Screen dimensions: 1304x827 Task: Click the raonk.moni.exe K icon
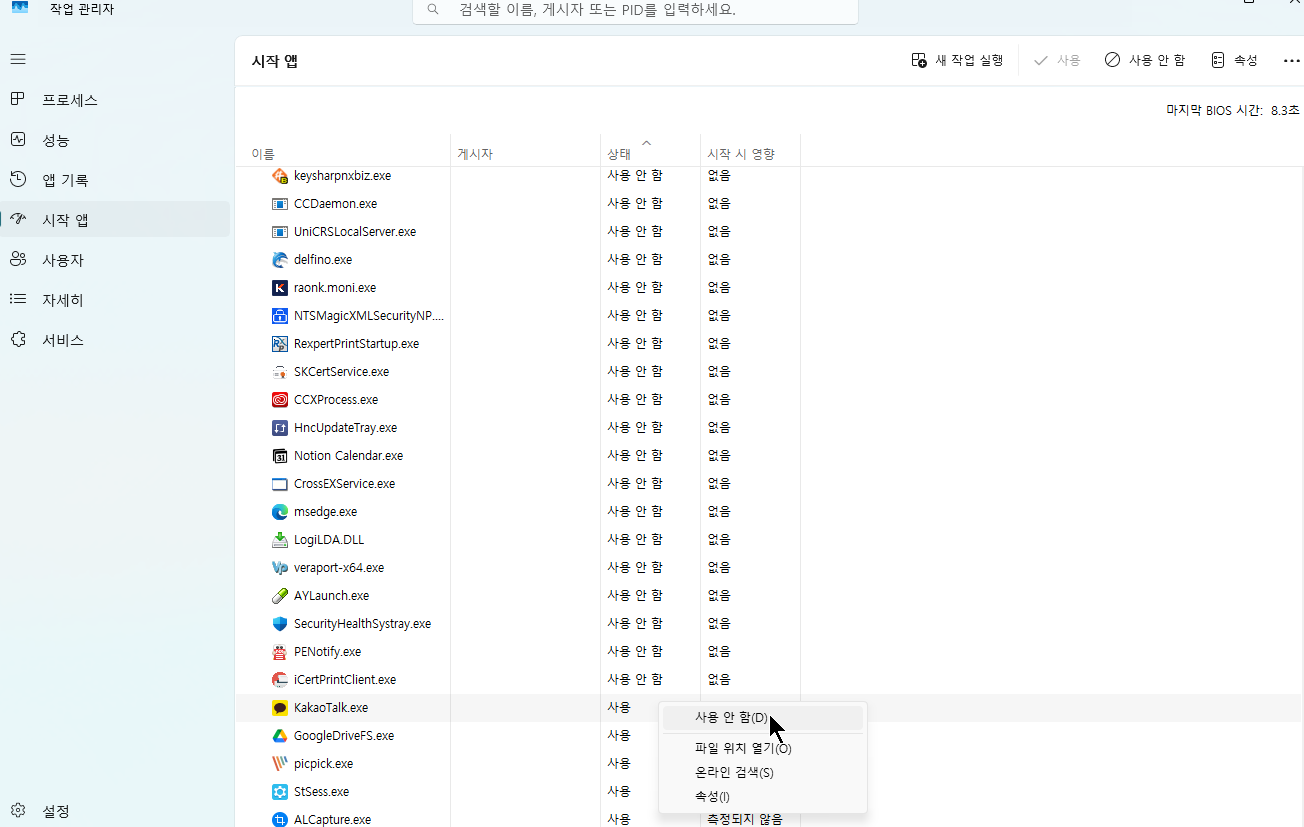point(280,288)
